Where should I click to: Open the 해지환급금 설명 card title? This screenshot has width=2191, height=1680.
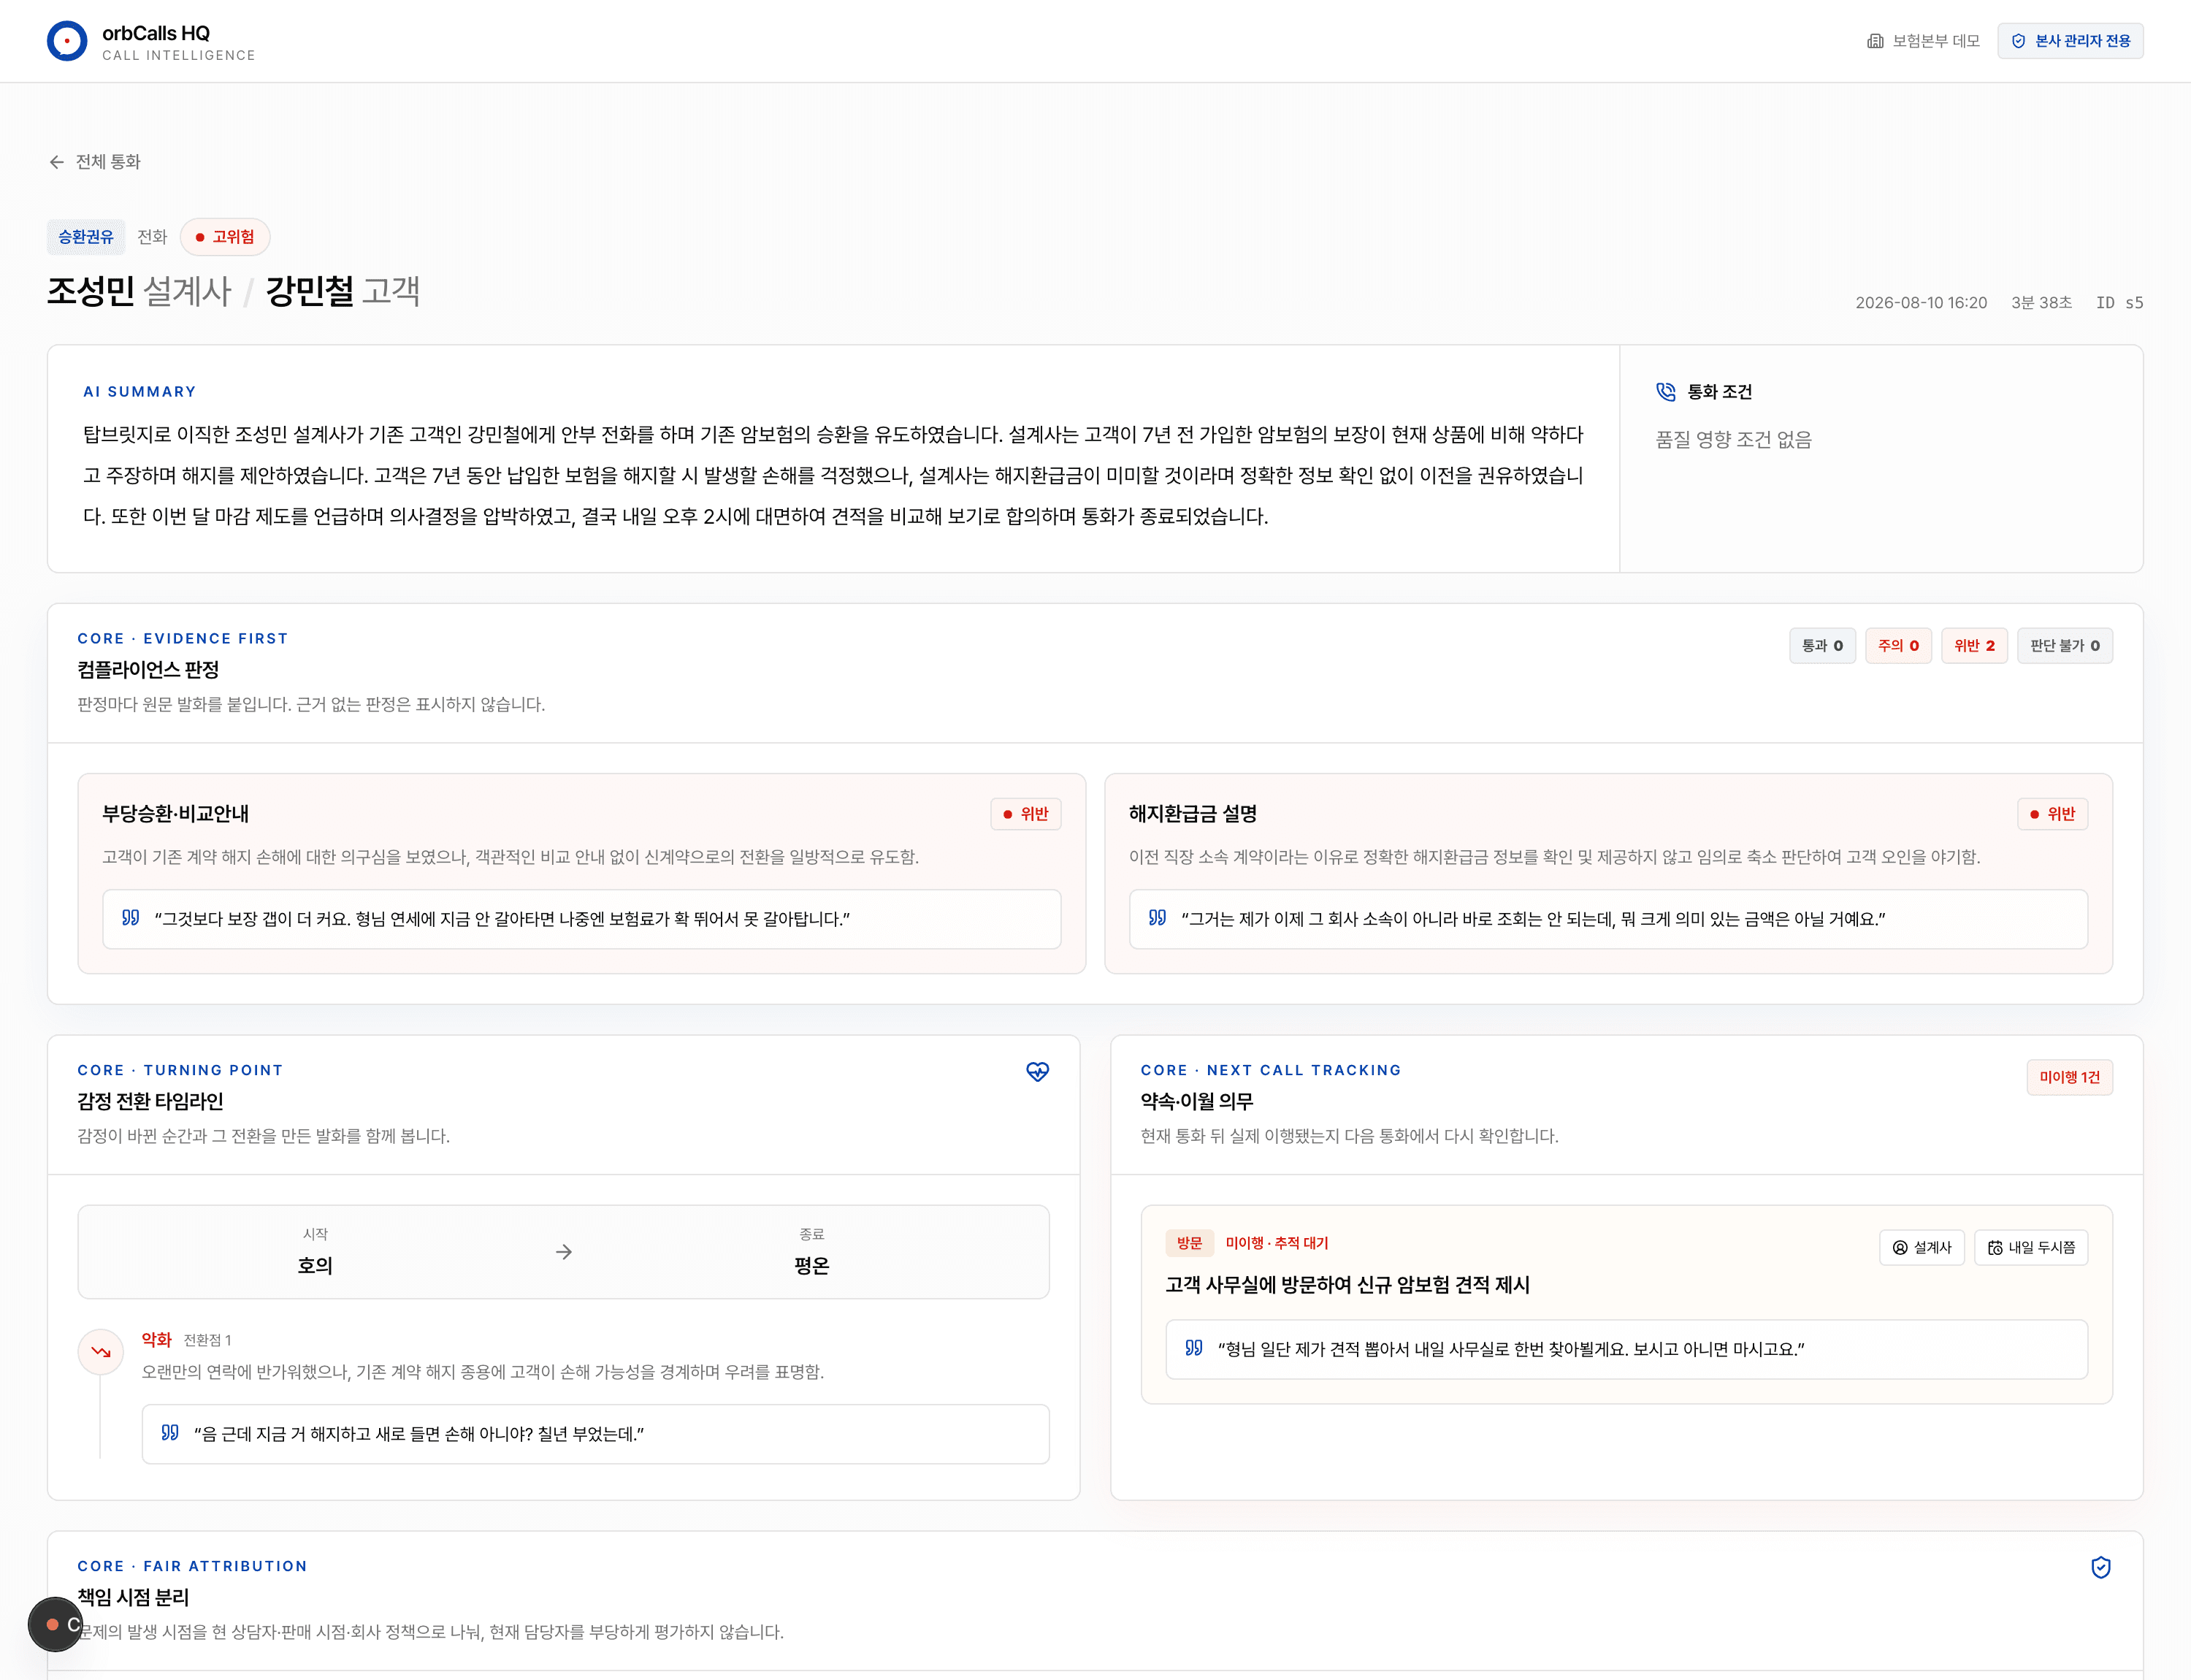pos(1193,814)
